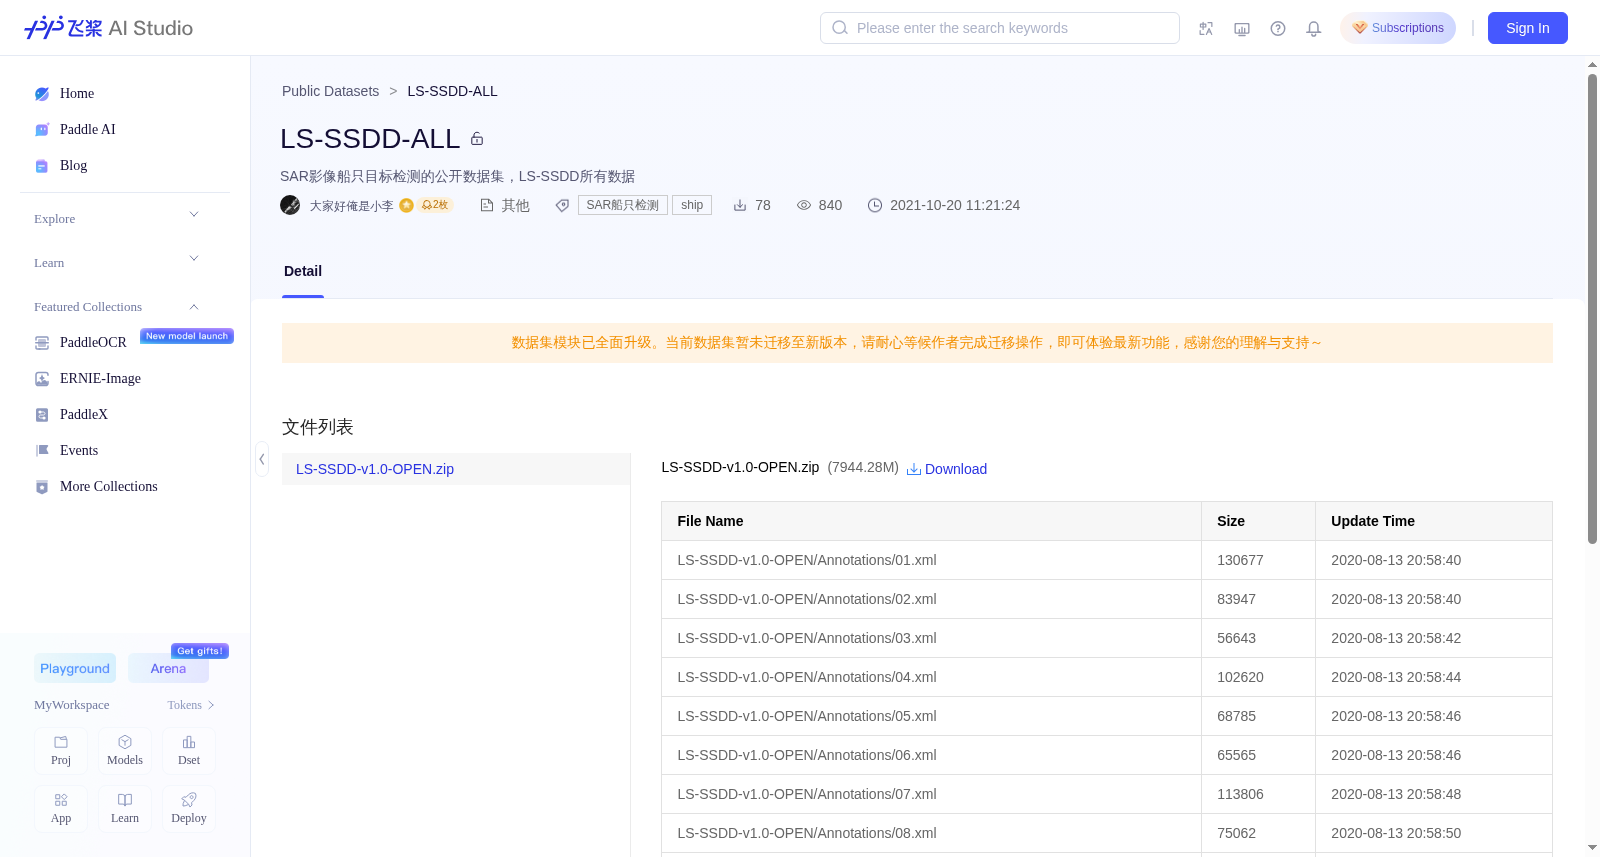Click the More Collections icon

coord(42,487)
